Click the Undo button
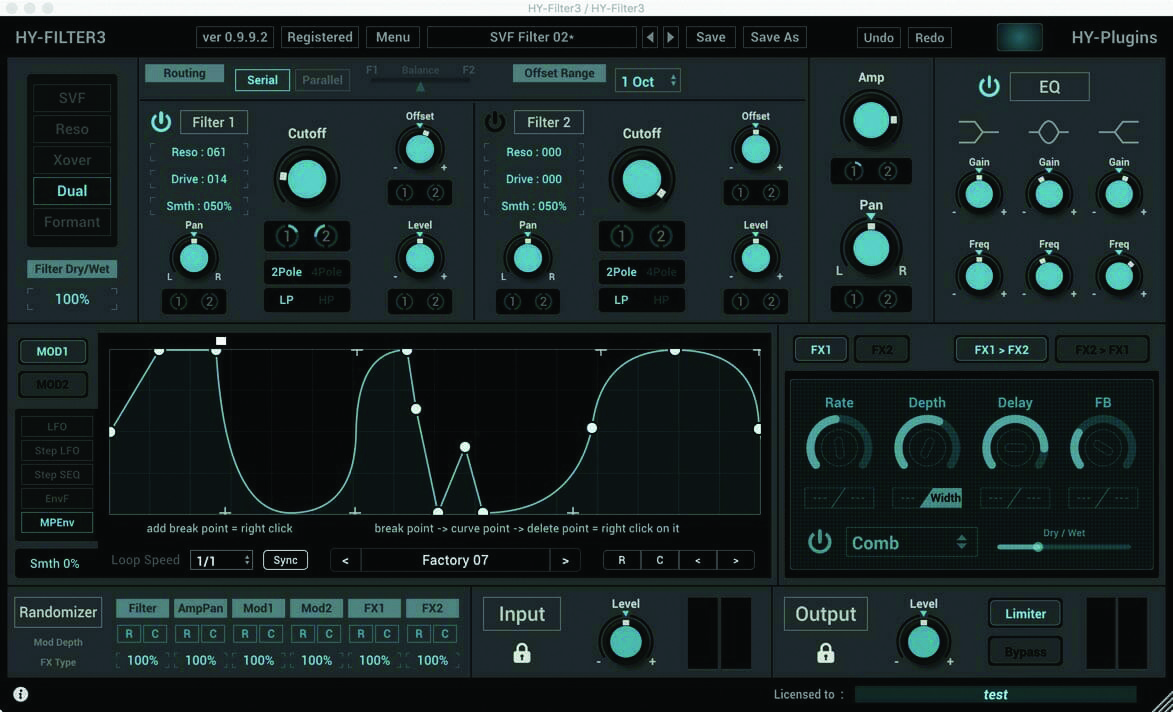The height and width of the screenshot is (712, 1173). point(878,37)
